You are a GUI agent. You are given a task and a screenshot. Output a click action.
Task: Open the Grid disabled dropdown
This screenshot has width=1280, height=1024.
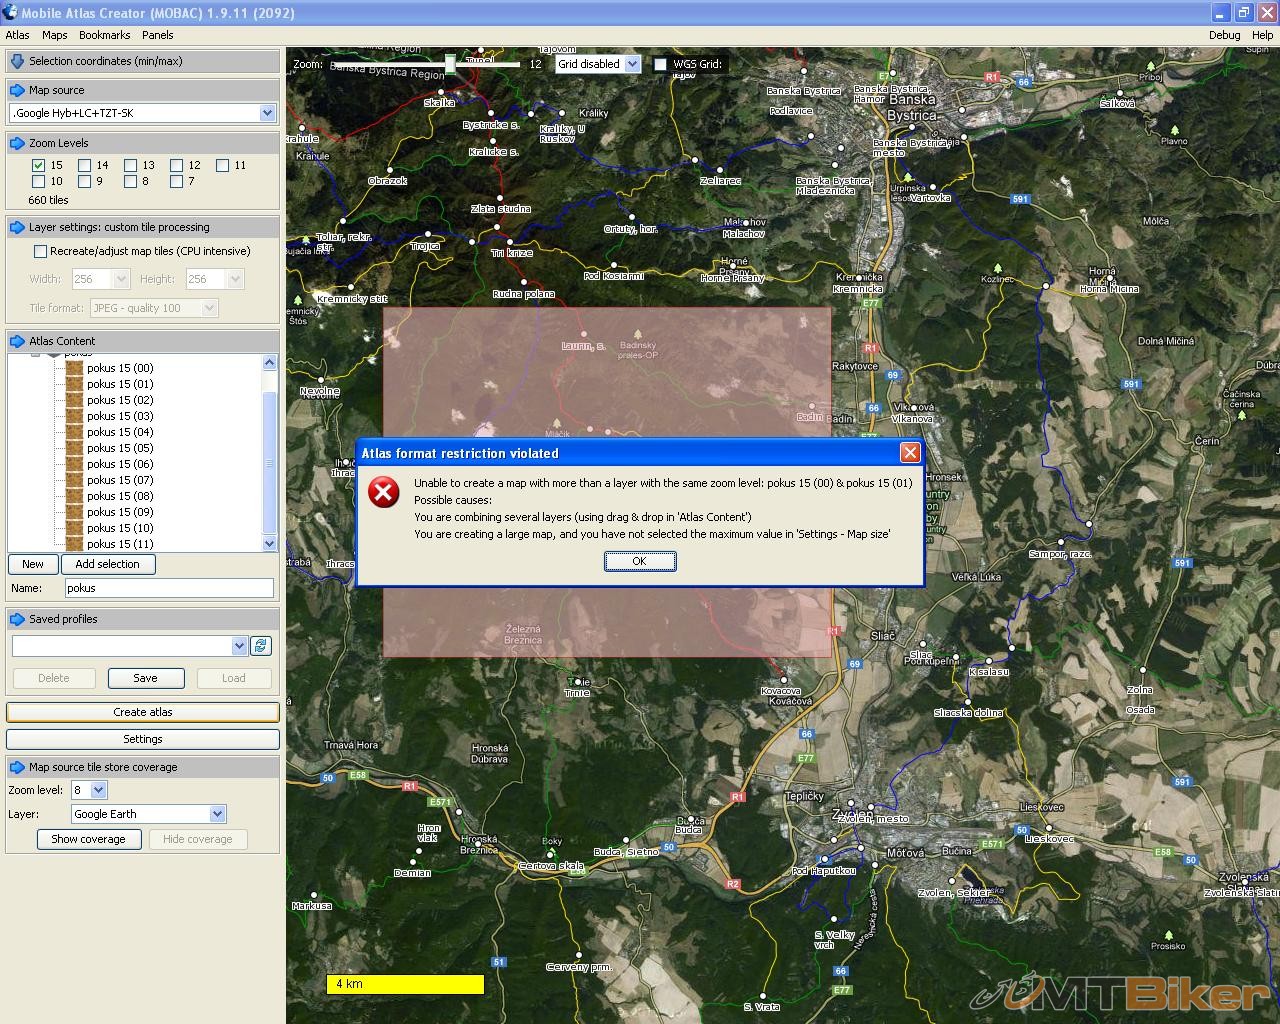click(632, 64)
